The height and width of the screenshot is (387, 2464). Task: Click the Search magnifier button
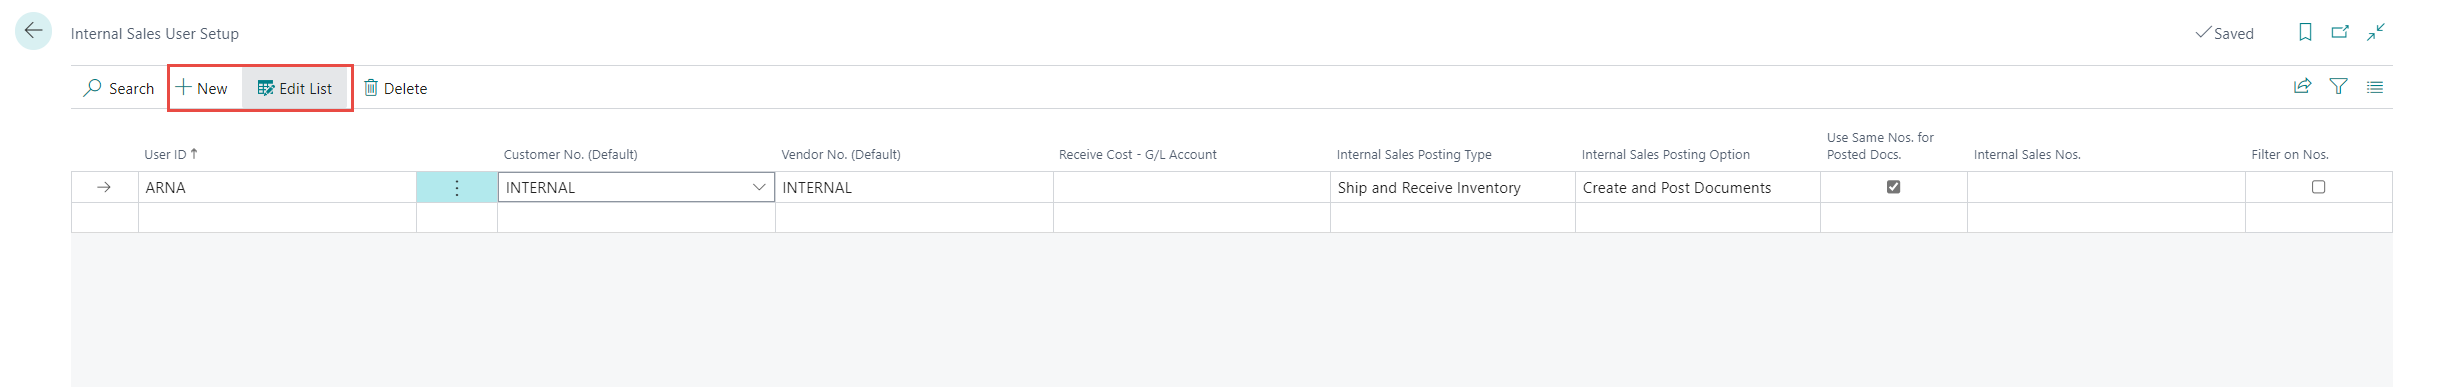(x=119, y=88)
